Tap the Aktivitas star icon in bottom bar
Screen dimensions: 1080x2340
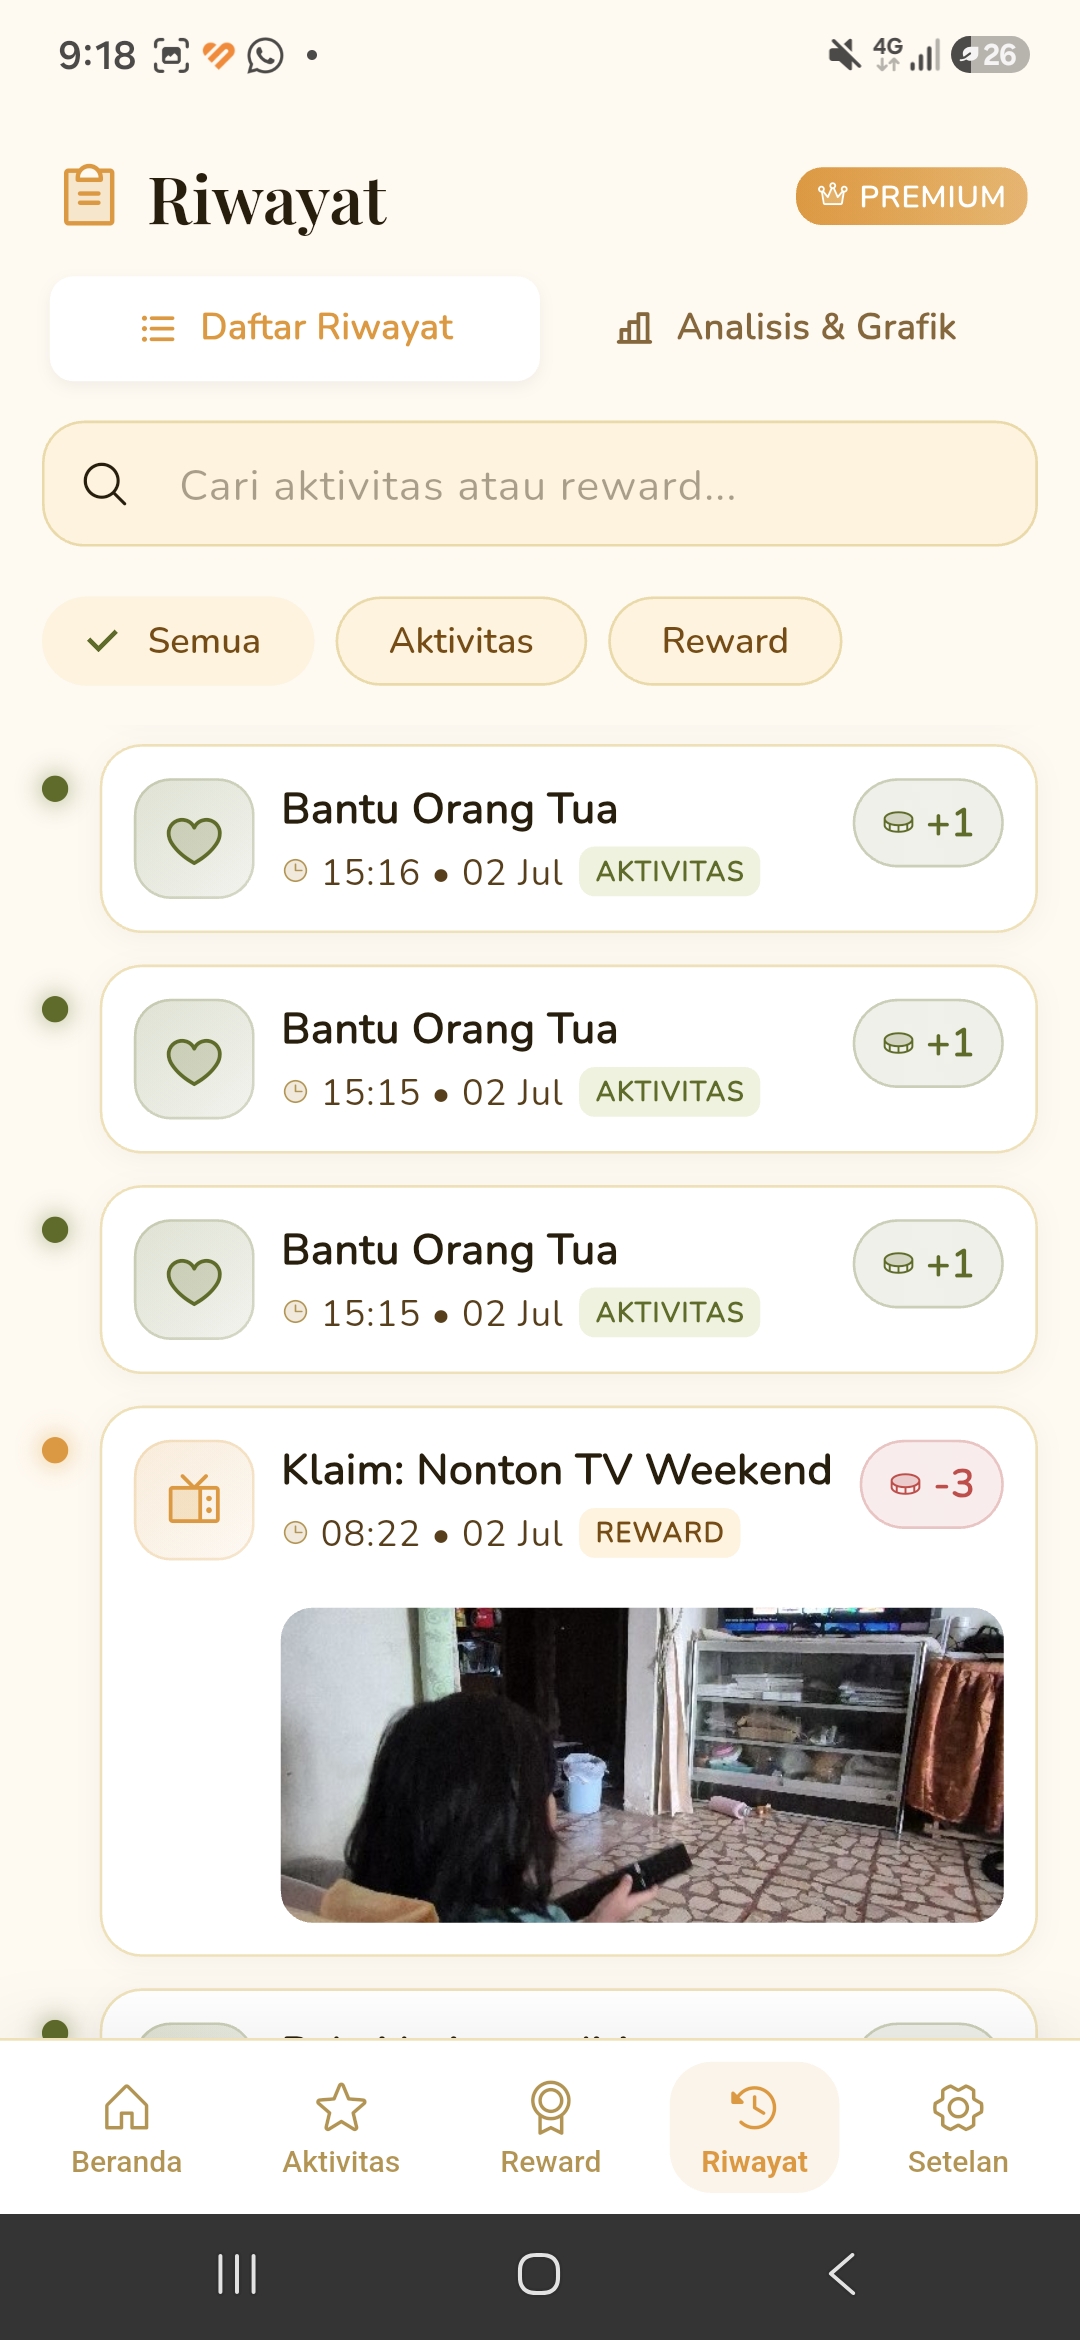point(341,2107)
